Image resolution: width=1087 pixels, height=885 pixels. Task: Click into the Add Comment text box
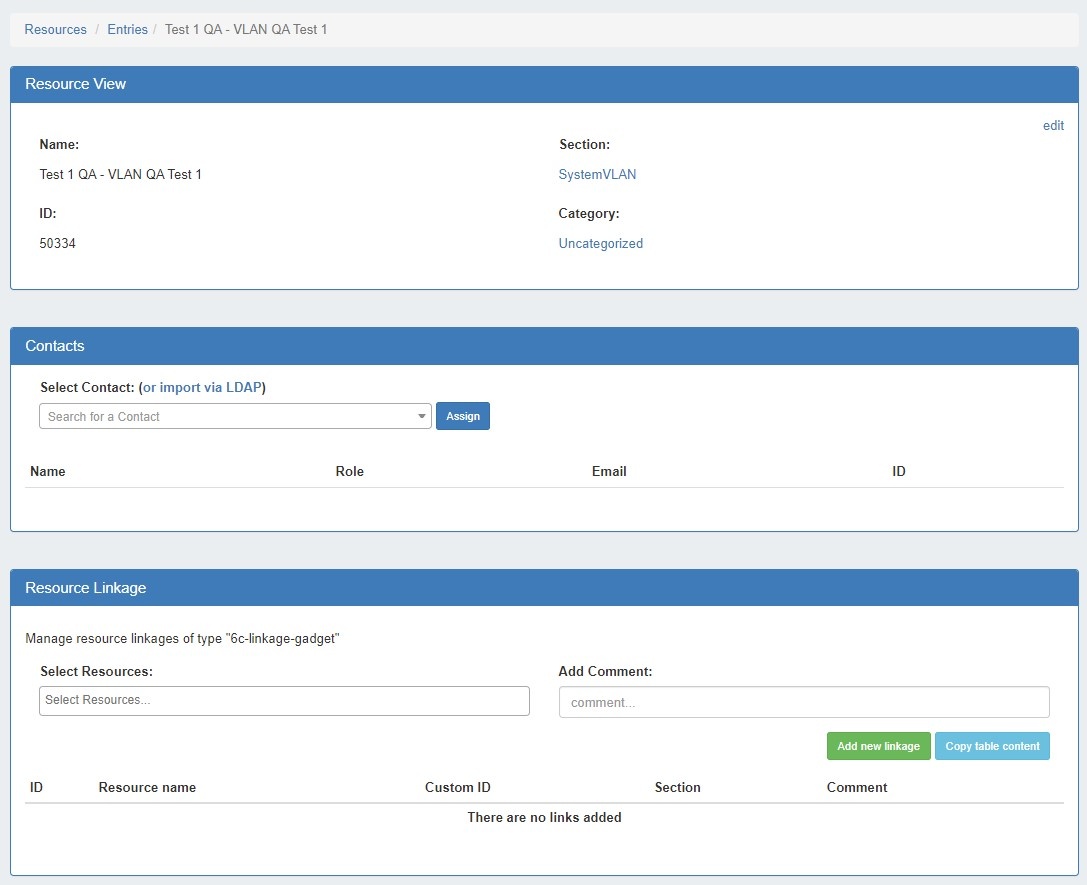click(x=803, y=703)
